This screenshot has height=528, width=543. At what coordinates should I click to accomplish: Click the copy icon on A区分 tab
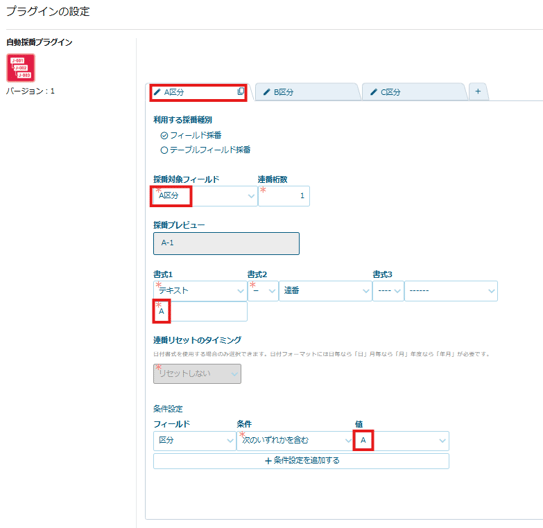tap(240, 91)
